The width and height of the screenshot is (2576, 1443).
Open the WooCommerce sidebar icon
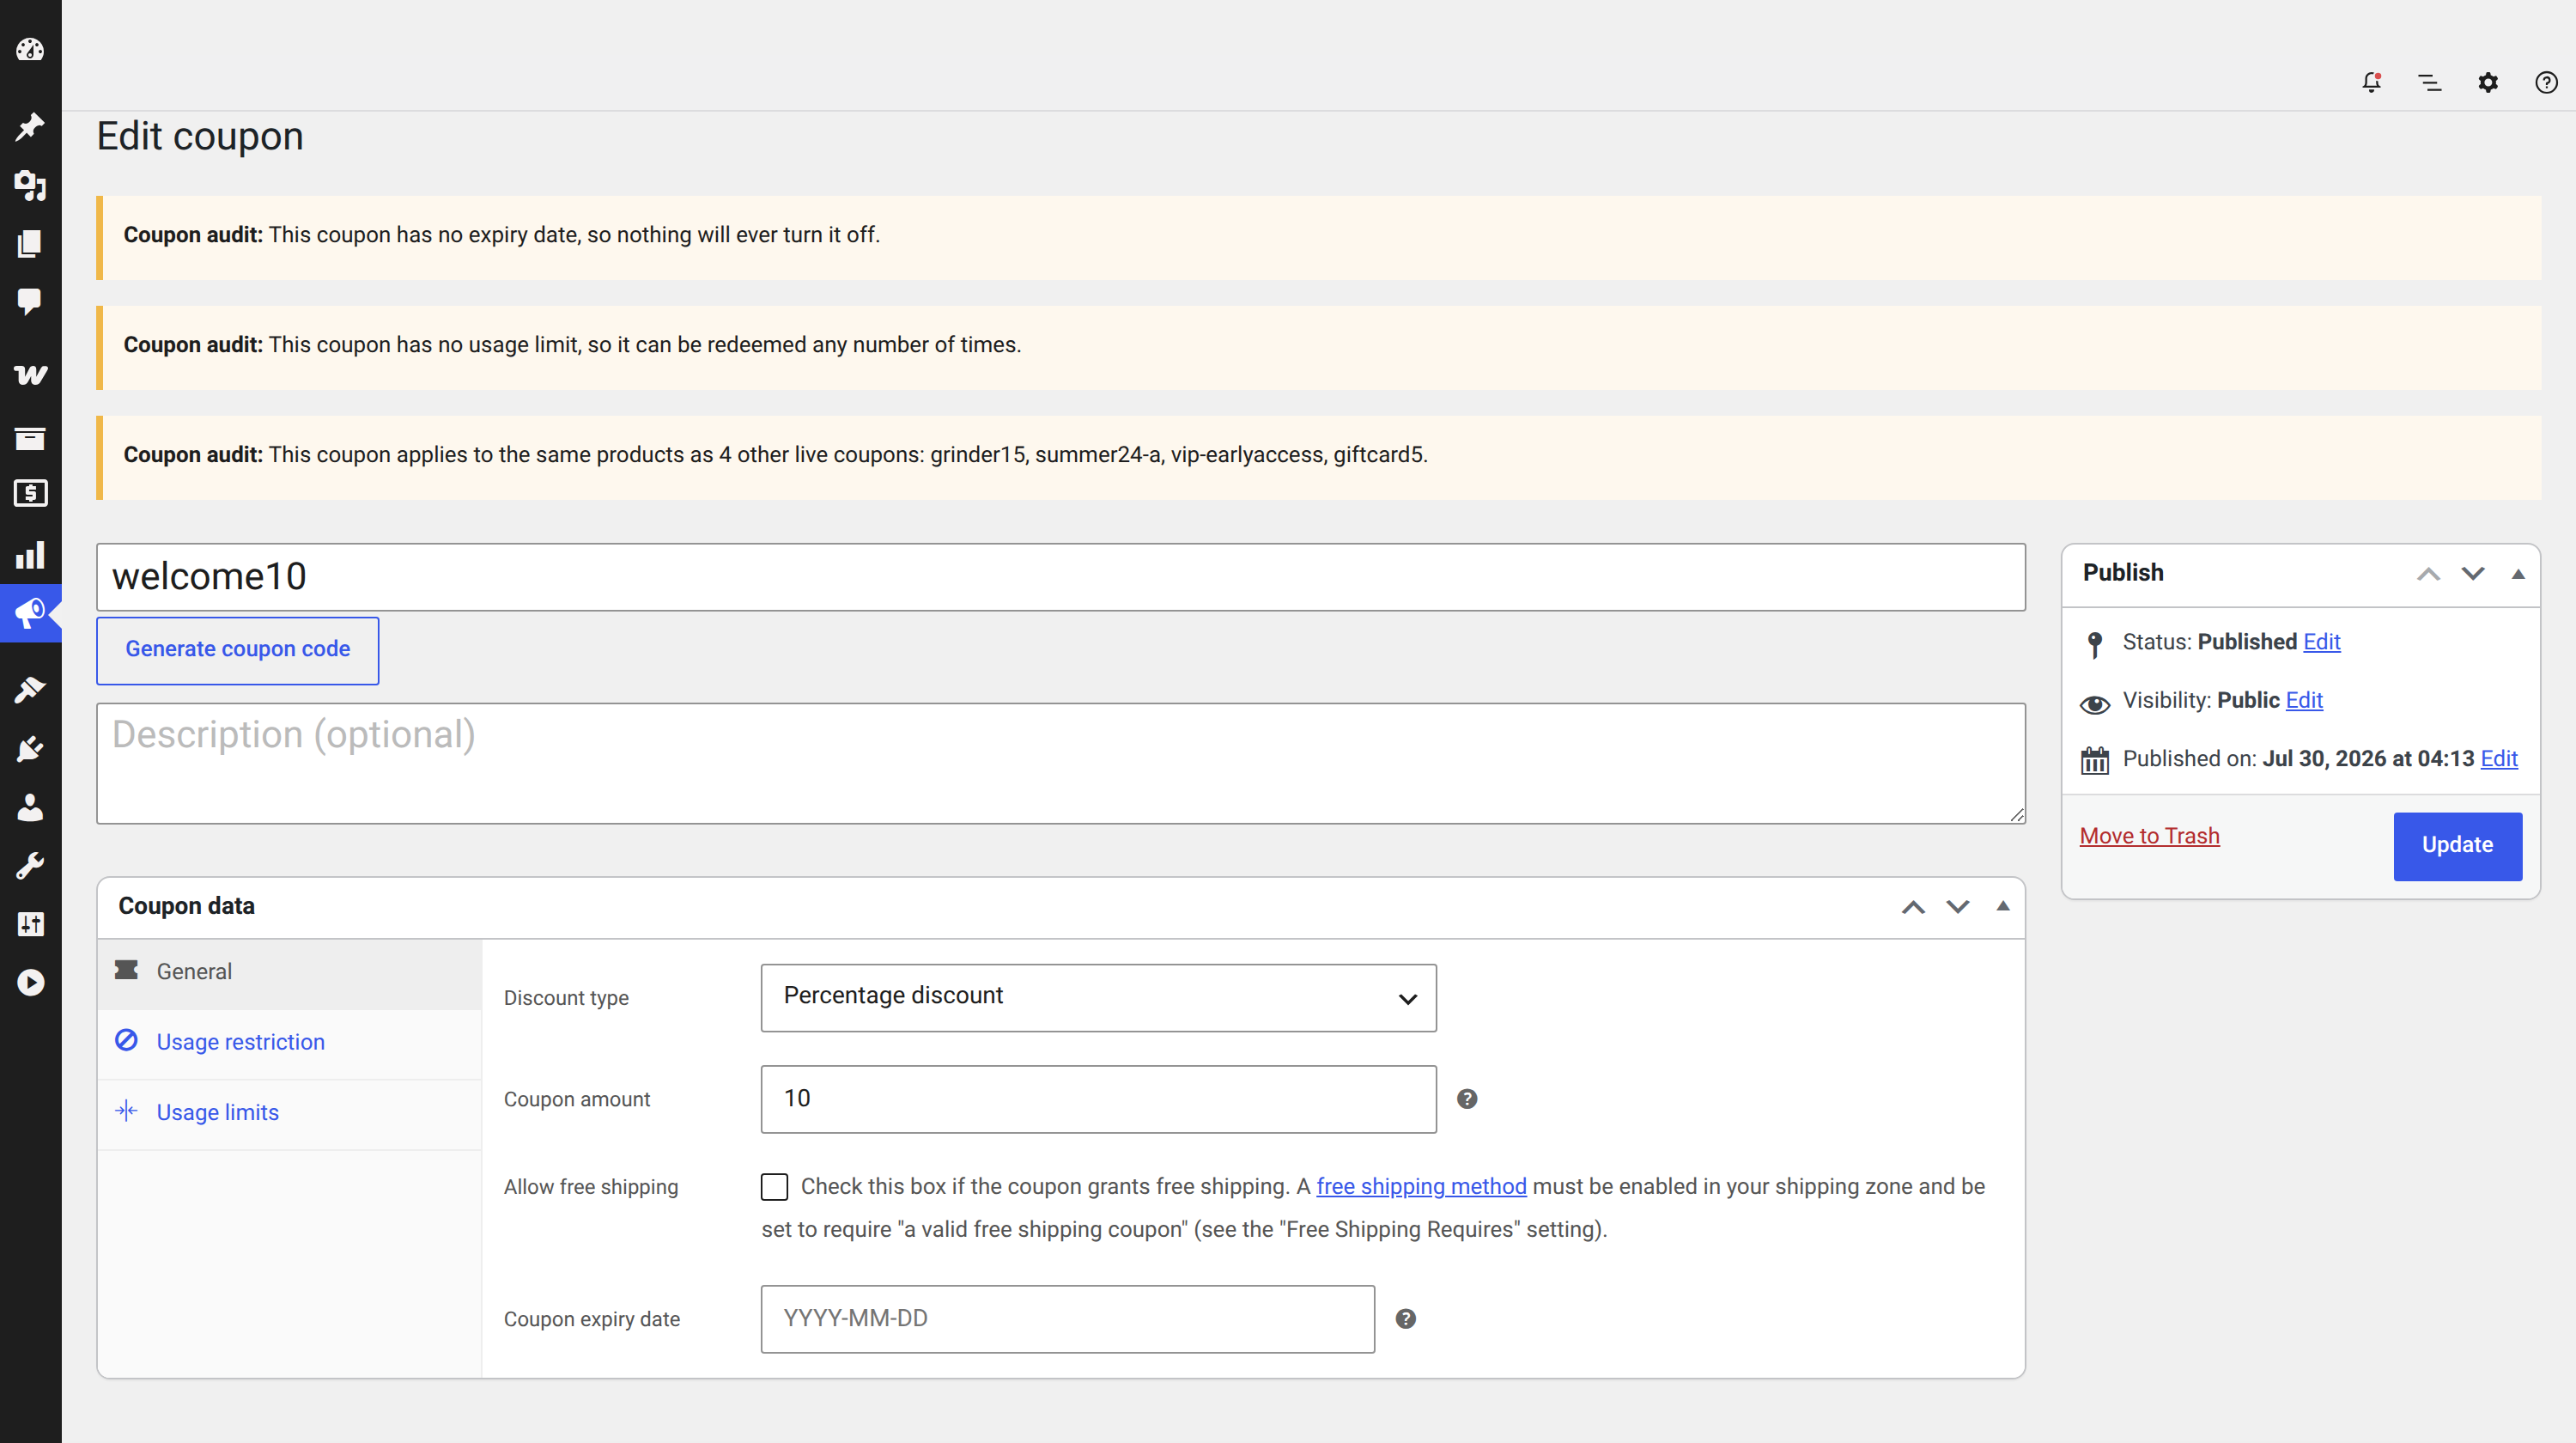[x=30, y=375]
